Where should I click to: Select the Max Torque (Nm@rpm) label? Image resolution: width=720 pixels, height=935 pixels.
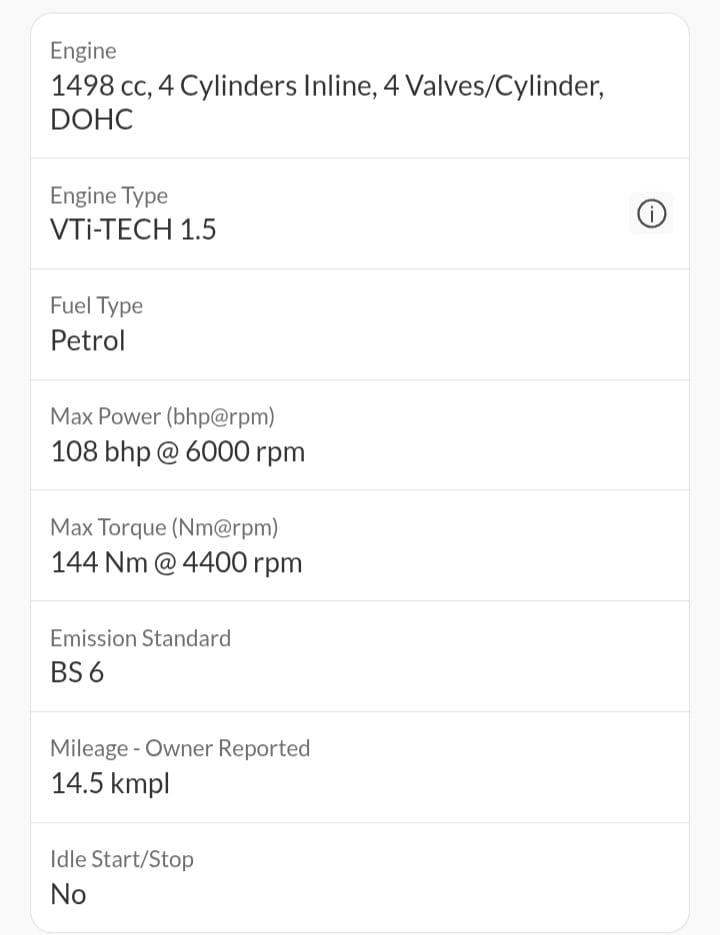165,528
